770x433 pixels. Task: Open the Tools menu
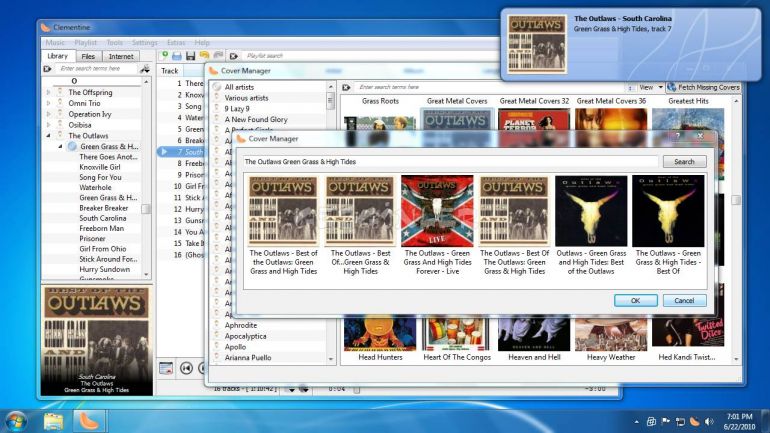pos(114,43)
